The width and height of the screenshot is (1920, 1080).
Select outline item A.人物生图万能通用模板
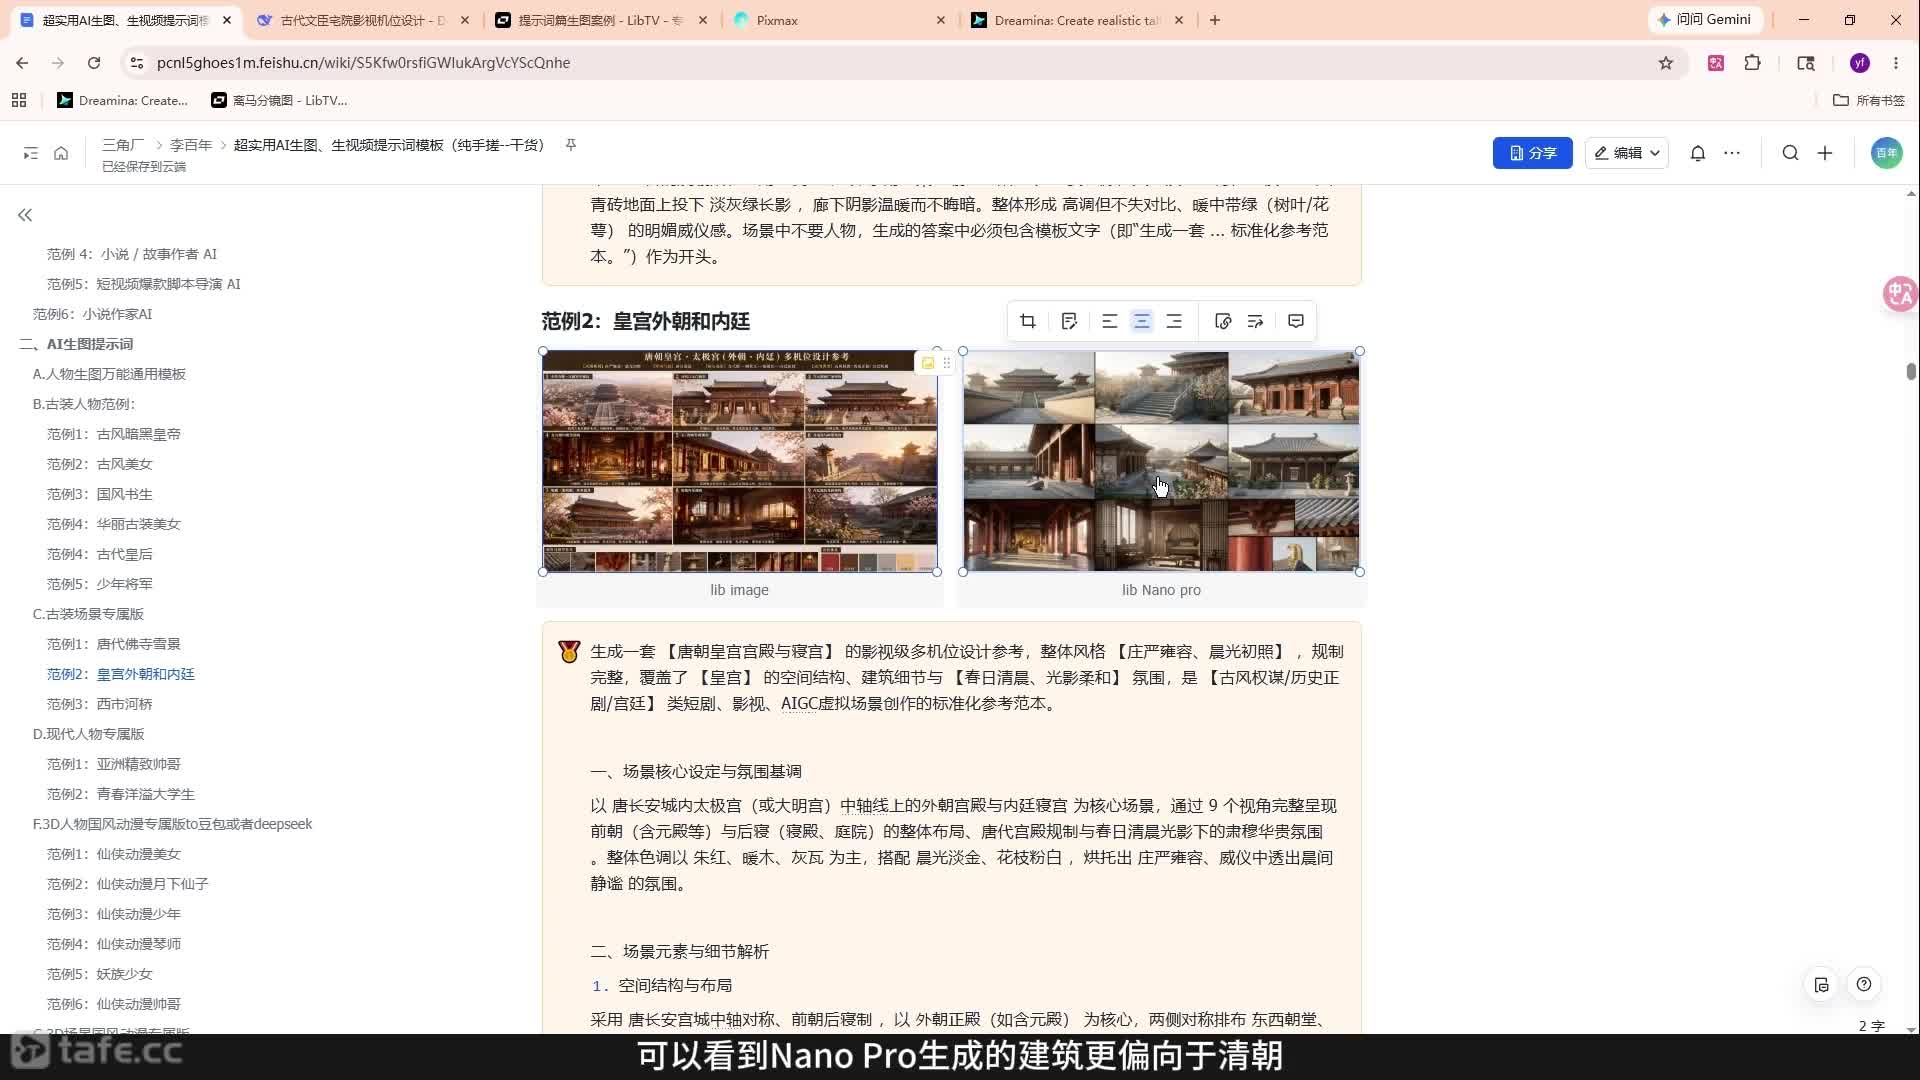pyautogui.click(x=109, y=374)
